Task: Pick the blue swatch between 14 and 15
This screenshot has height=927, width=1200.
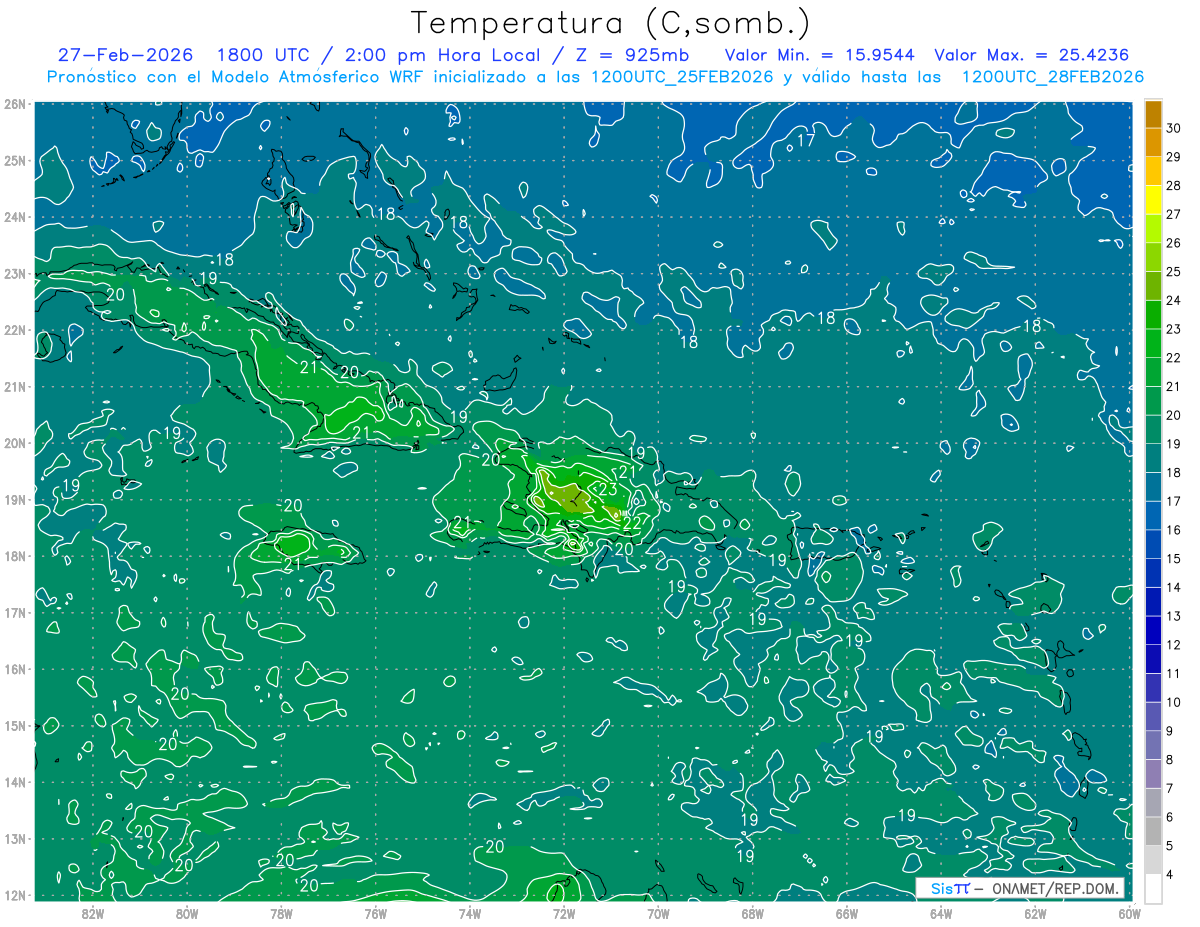Action: (x=1153, y=573)
